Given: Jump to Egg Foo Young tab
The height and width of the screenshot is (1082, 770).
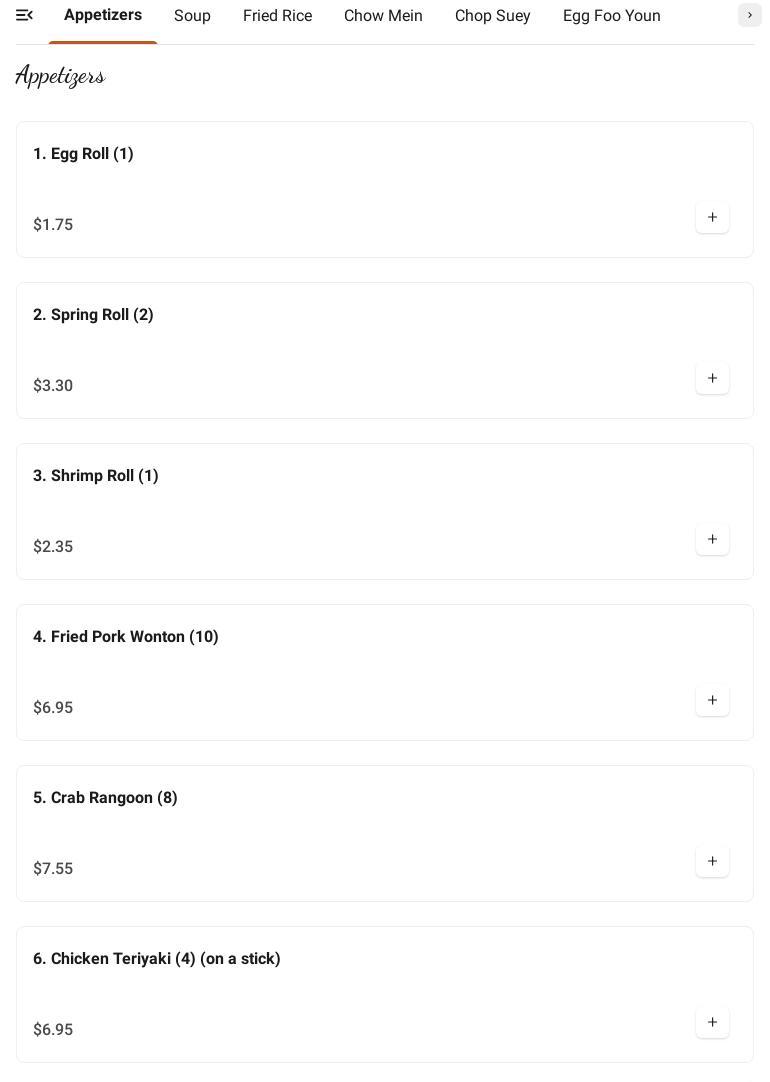Looking at the screenshot, I should [611, 16].
